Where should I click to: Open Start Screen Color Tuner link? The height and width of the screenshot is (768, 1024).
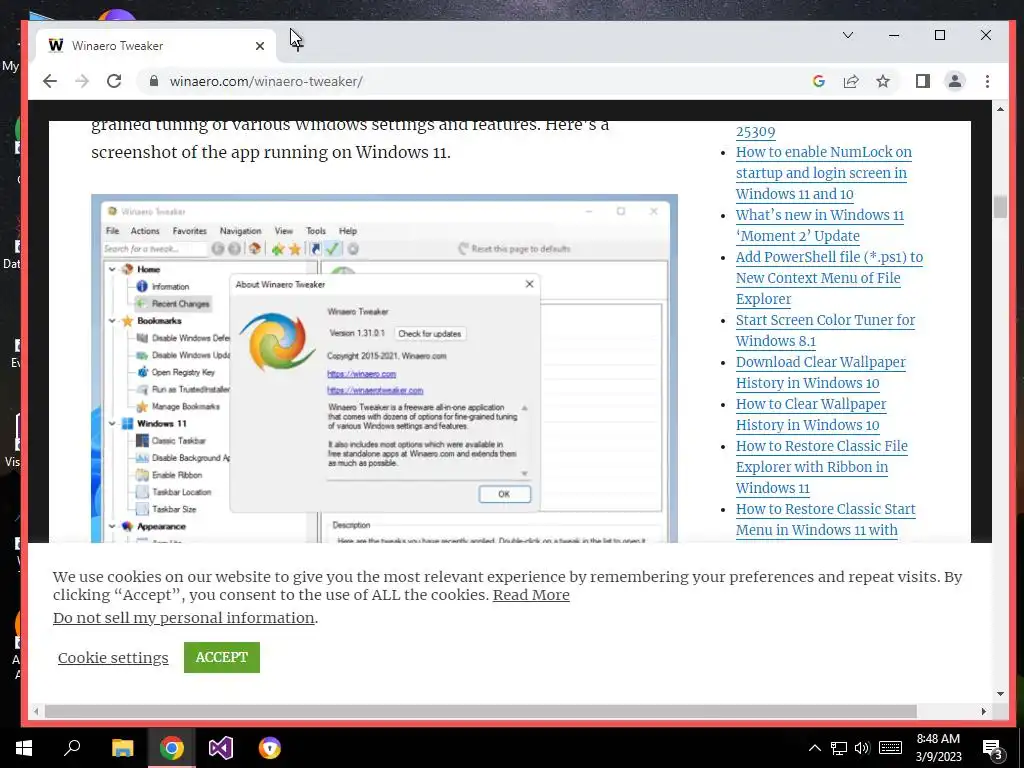click(825, 330)
